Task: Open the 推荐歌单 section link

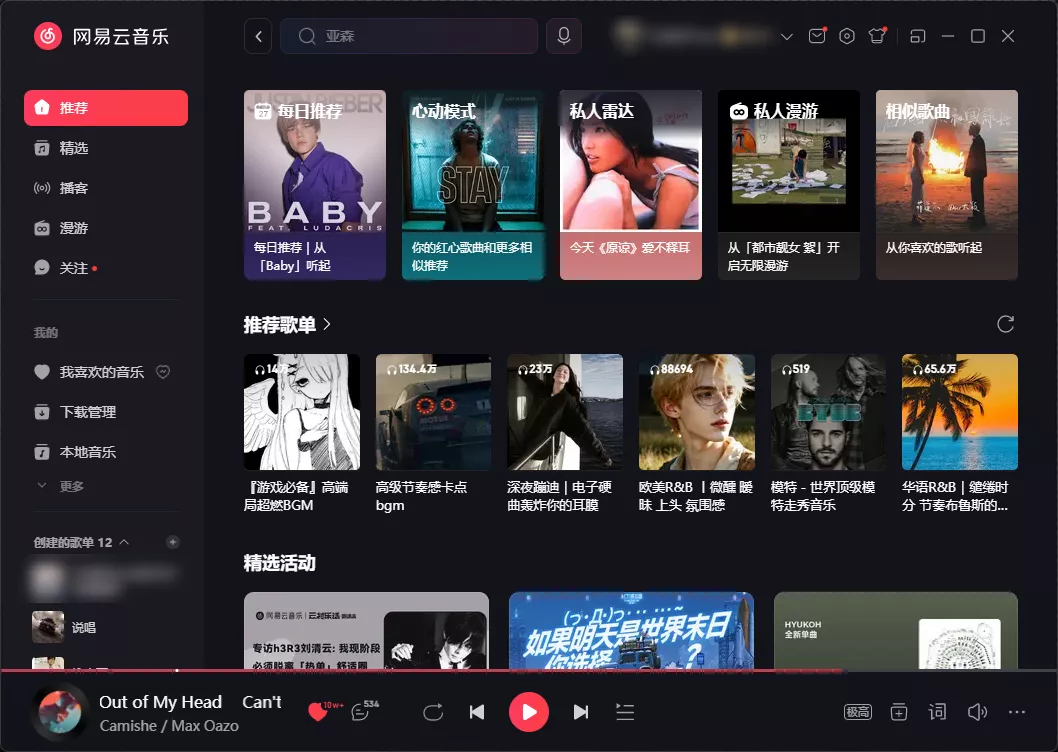Action: click(287, 325)
